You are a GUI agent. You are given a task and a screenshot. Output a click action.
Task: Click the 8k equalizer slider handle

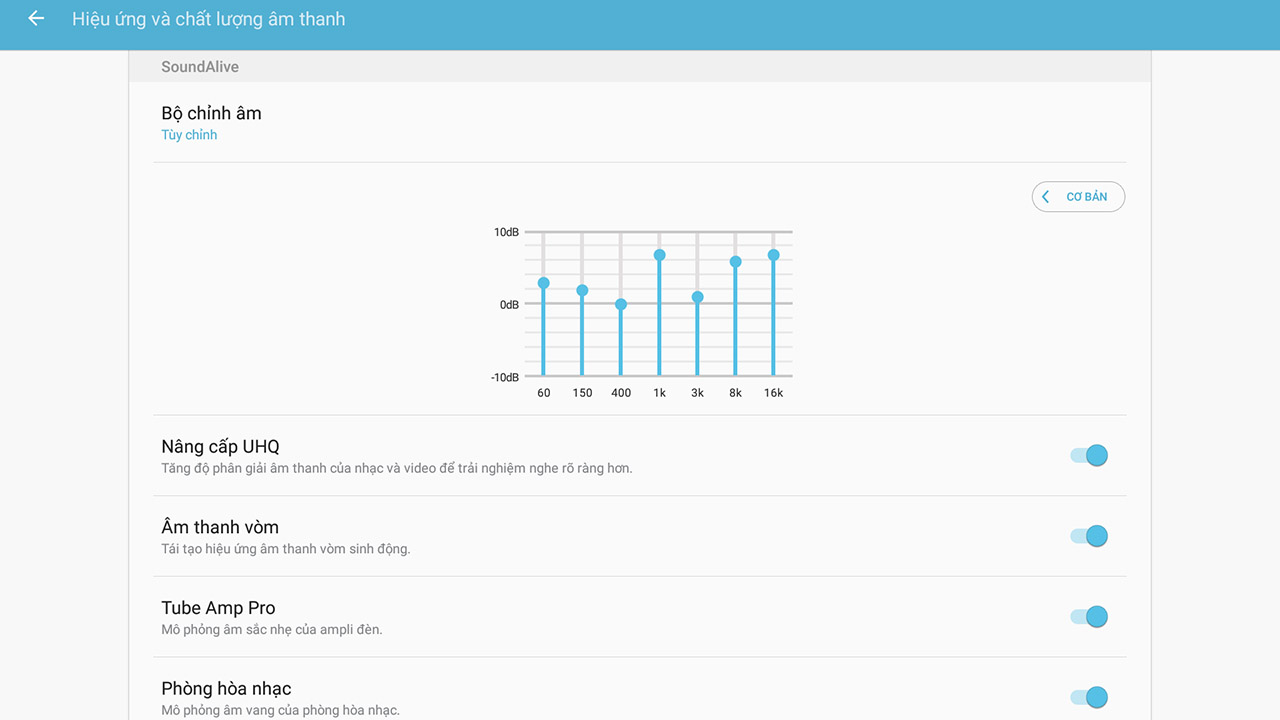pos(735,262)
